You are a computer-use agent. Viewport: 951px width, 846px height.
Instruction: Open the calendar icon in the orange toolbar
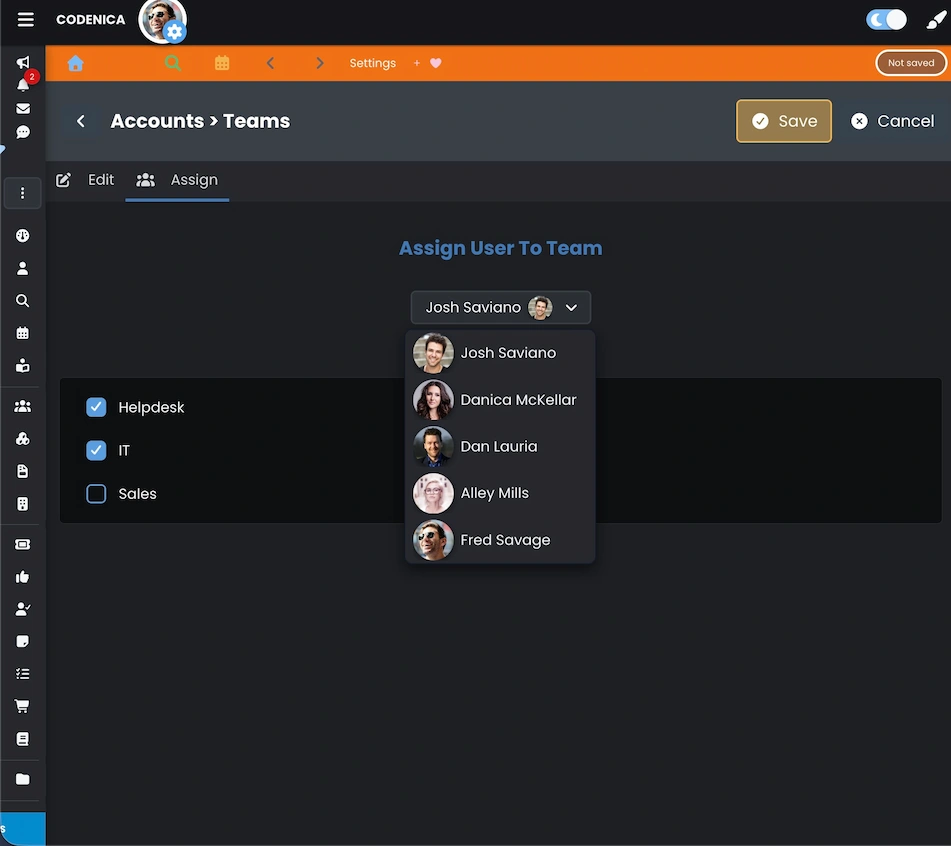pyautogui.click(x=221, y=62)
